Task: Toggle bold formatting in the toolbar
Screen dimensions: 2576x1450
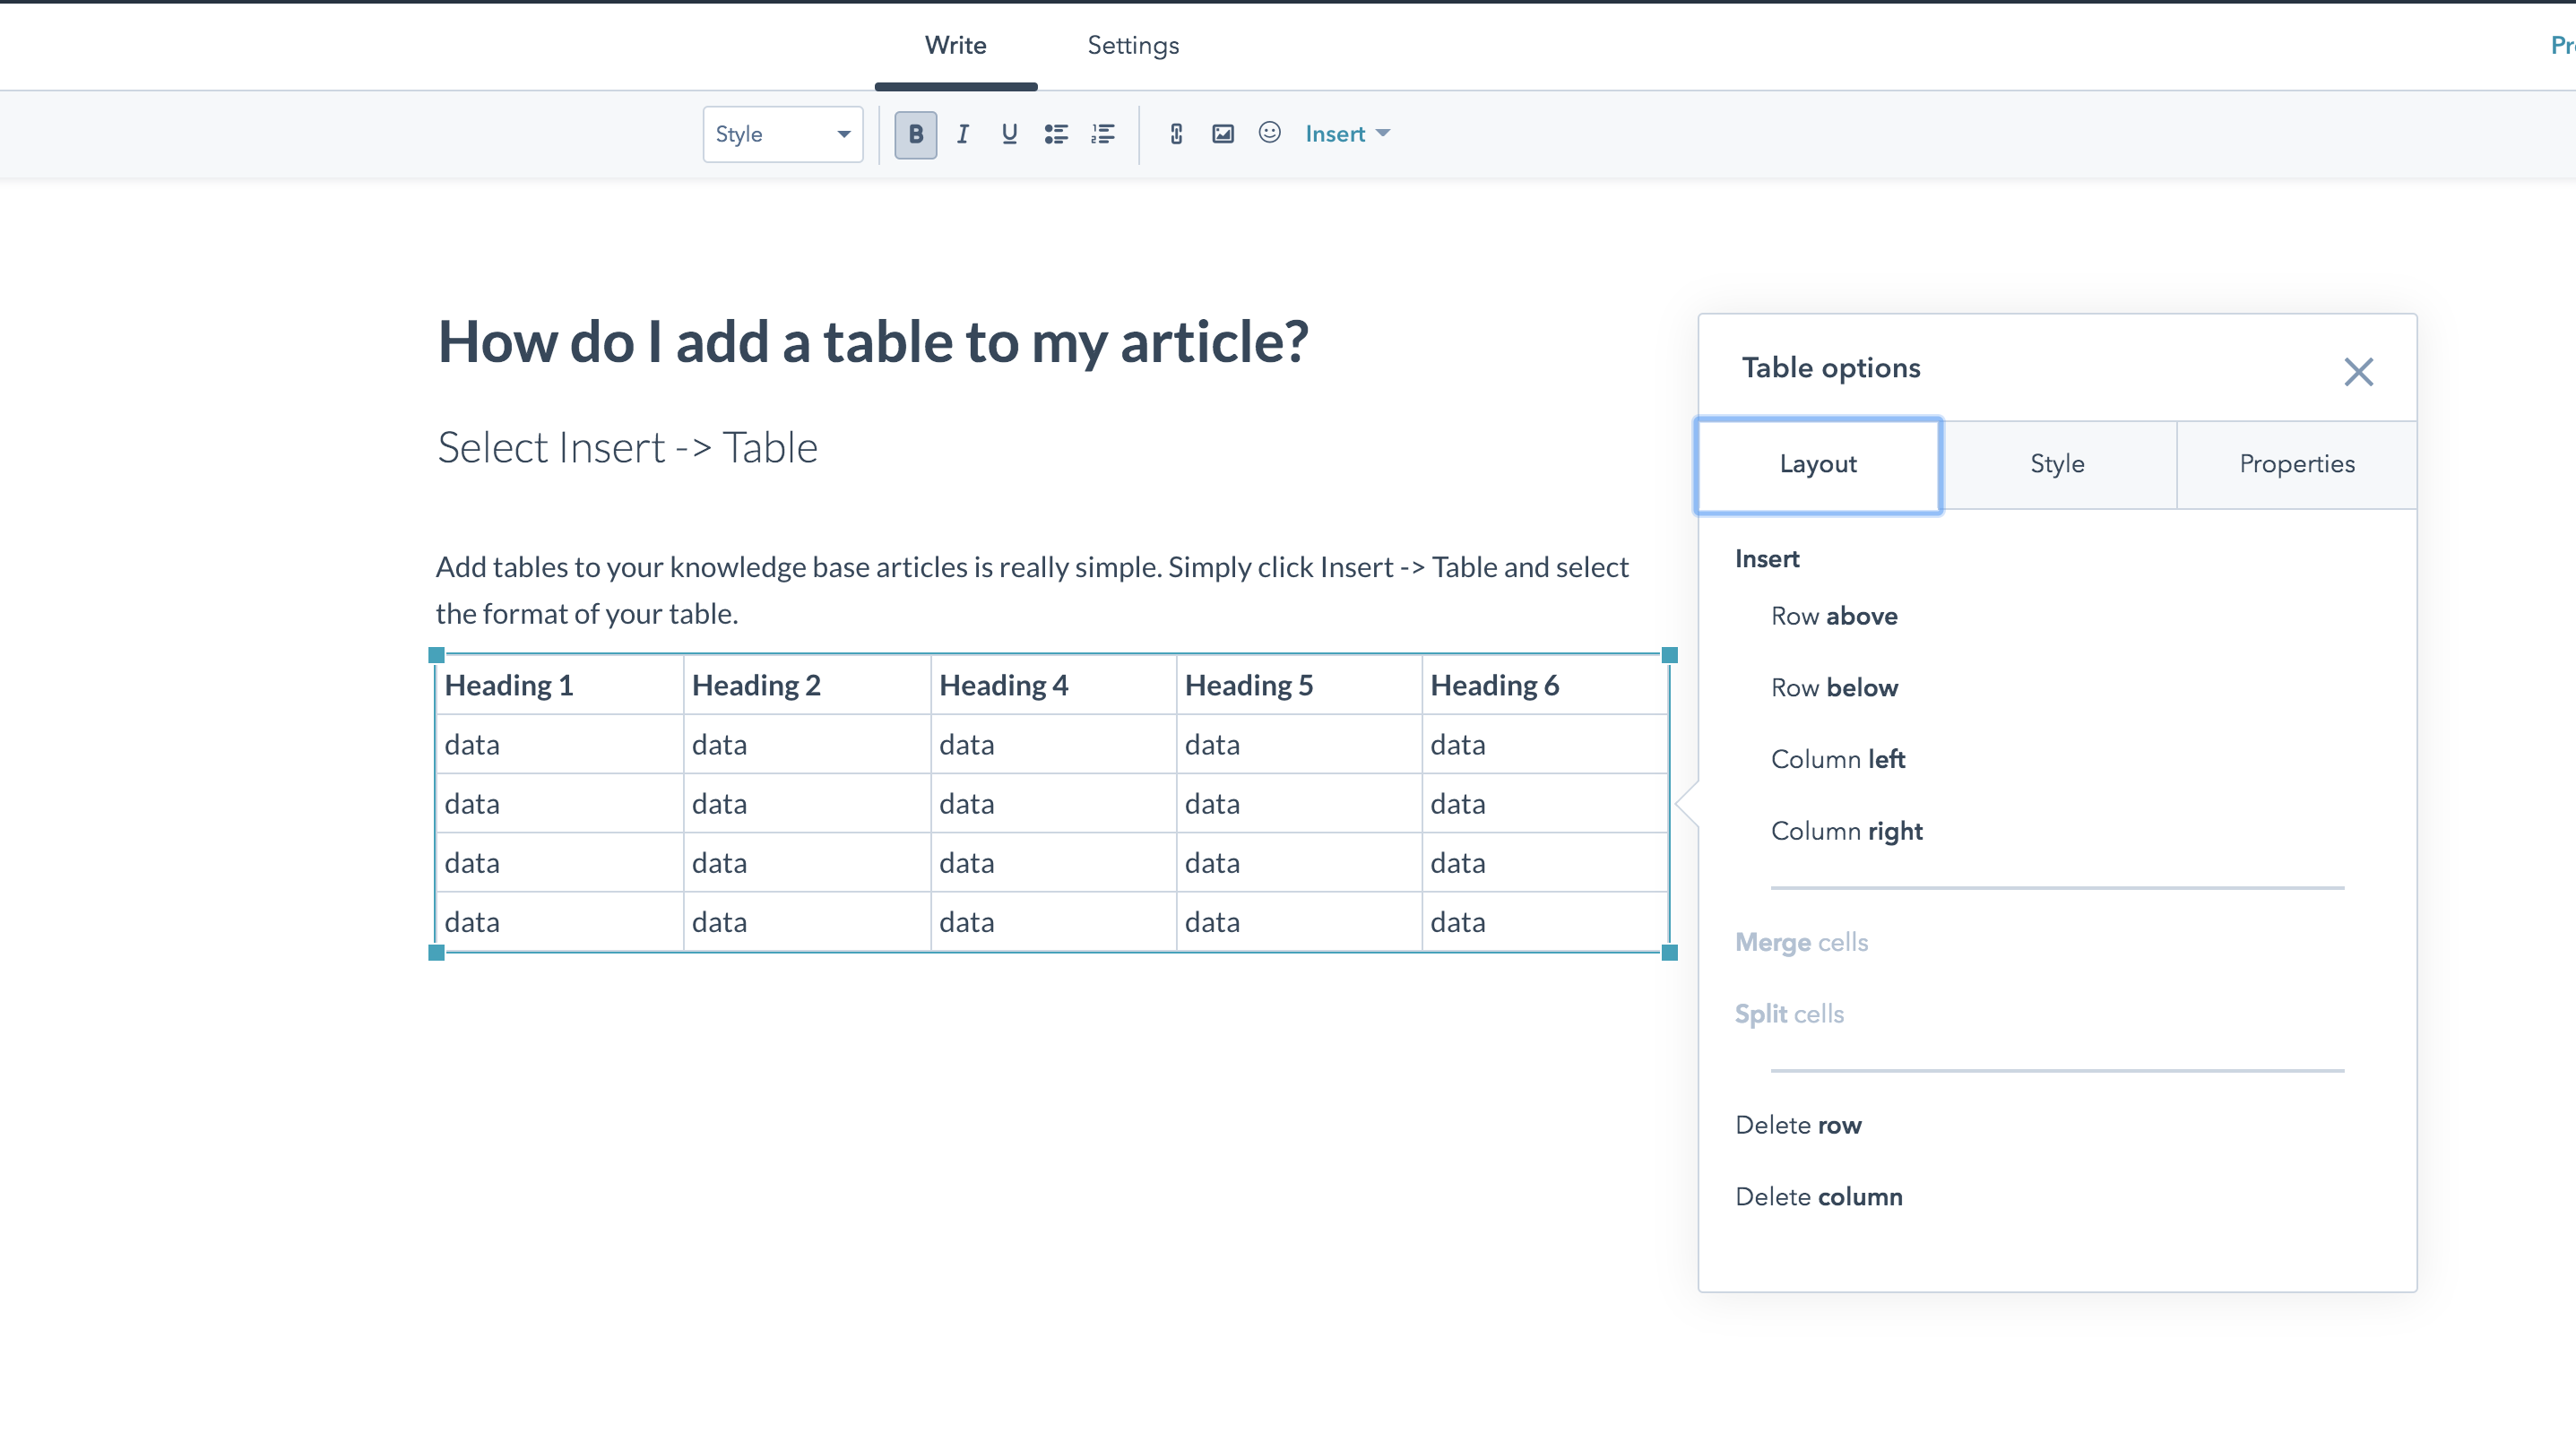Action: [914, 134]
